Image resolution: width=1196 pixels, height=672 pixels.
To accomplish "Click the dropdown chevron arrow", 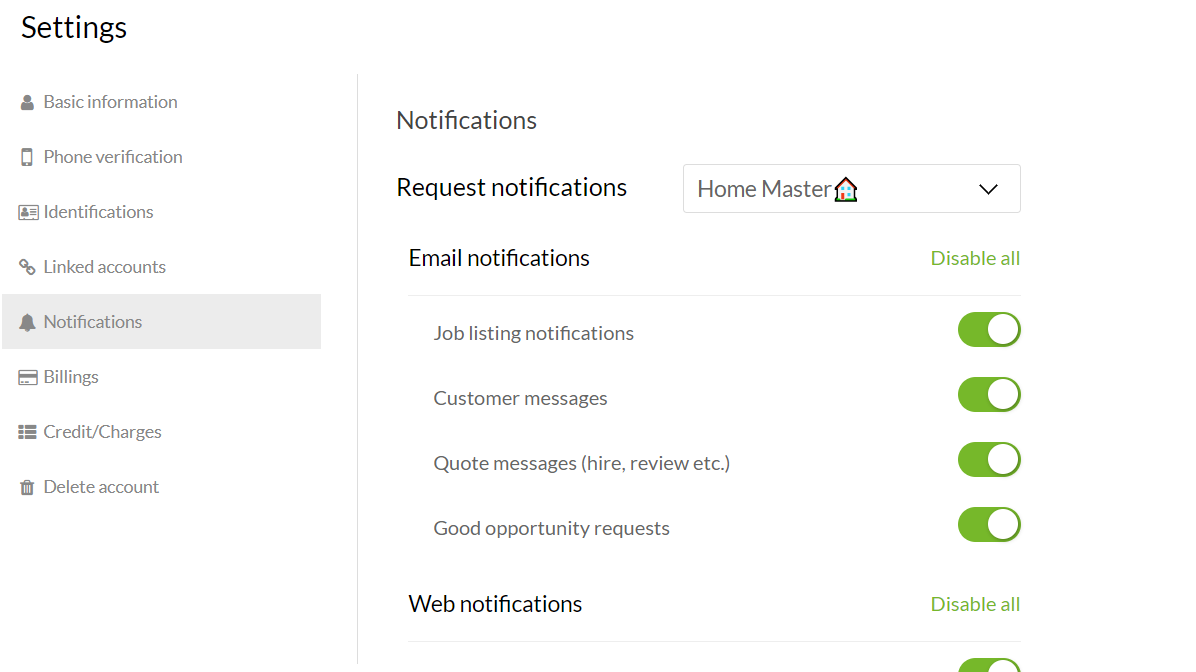I will pyautogui.click(x=988, y=189).
